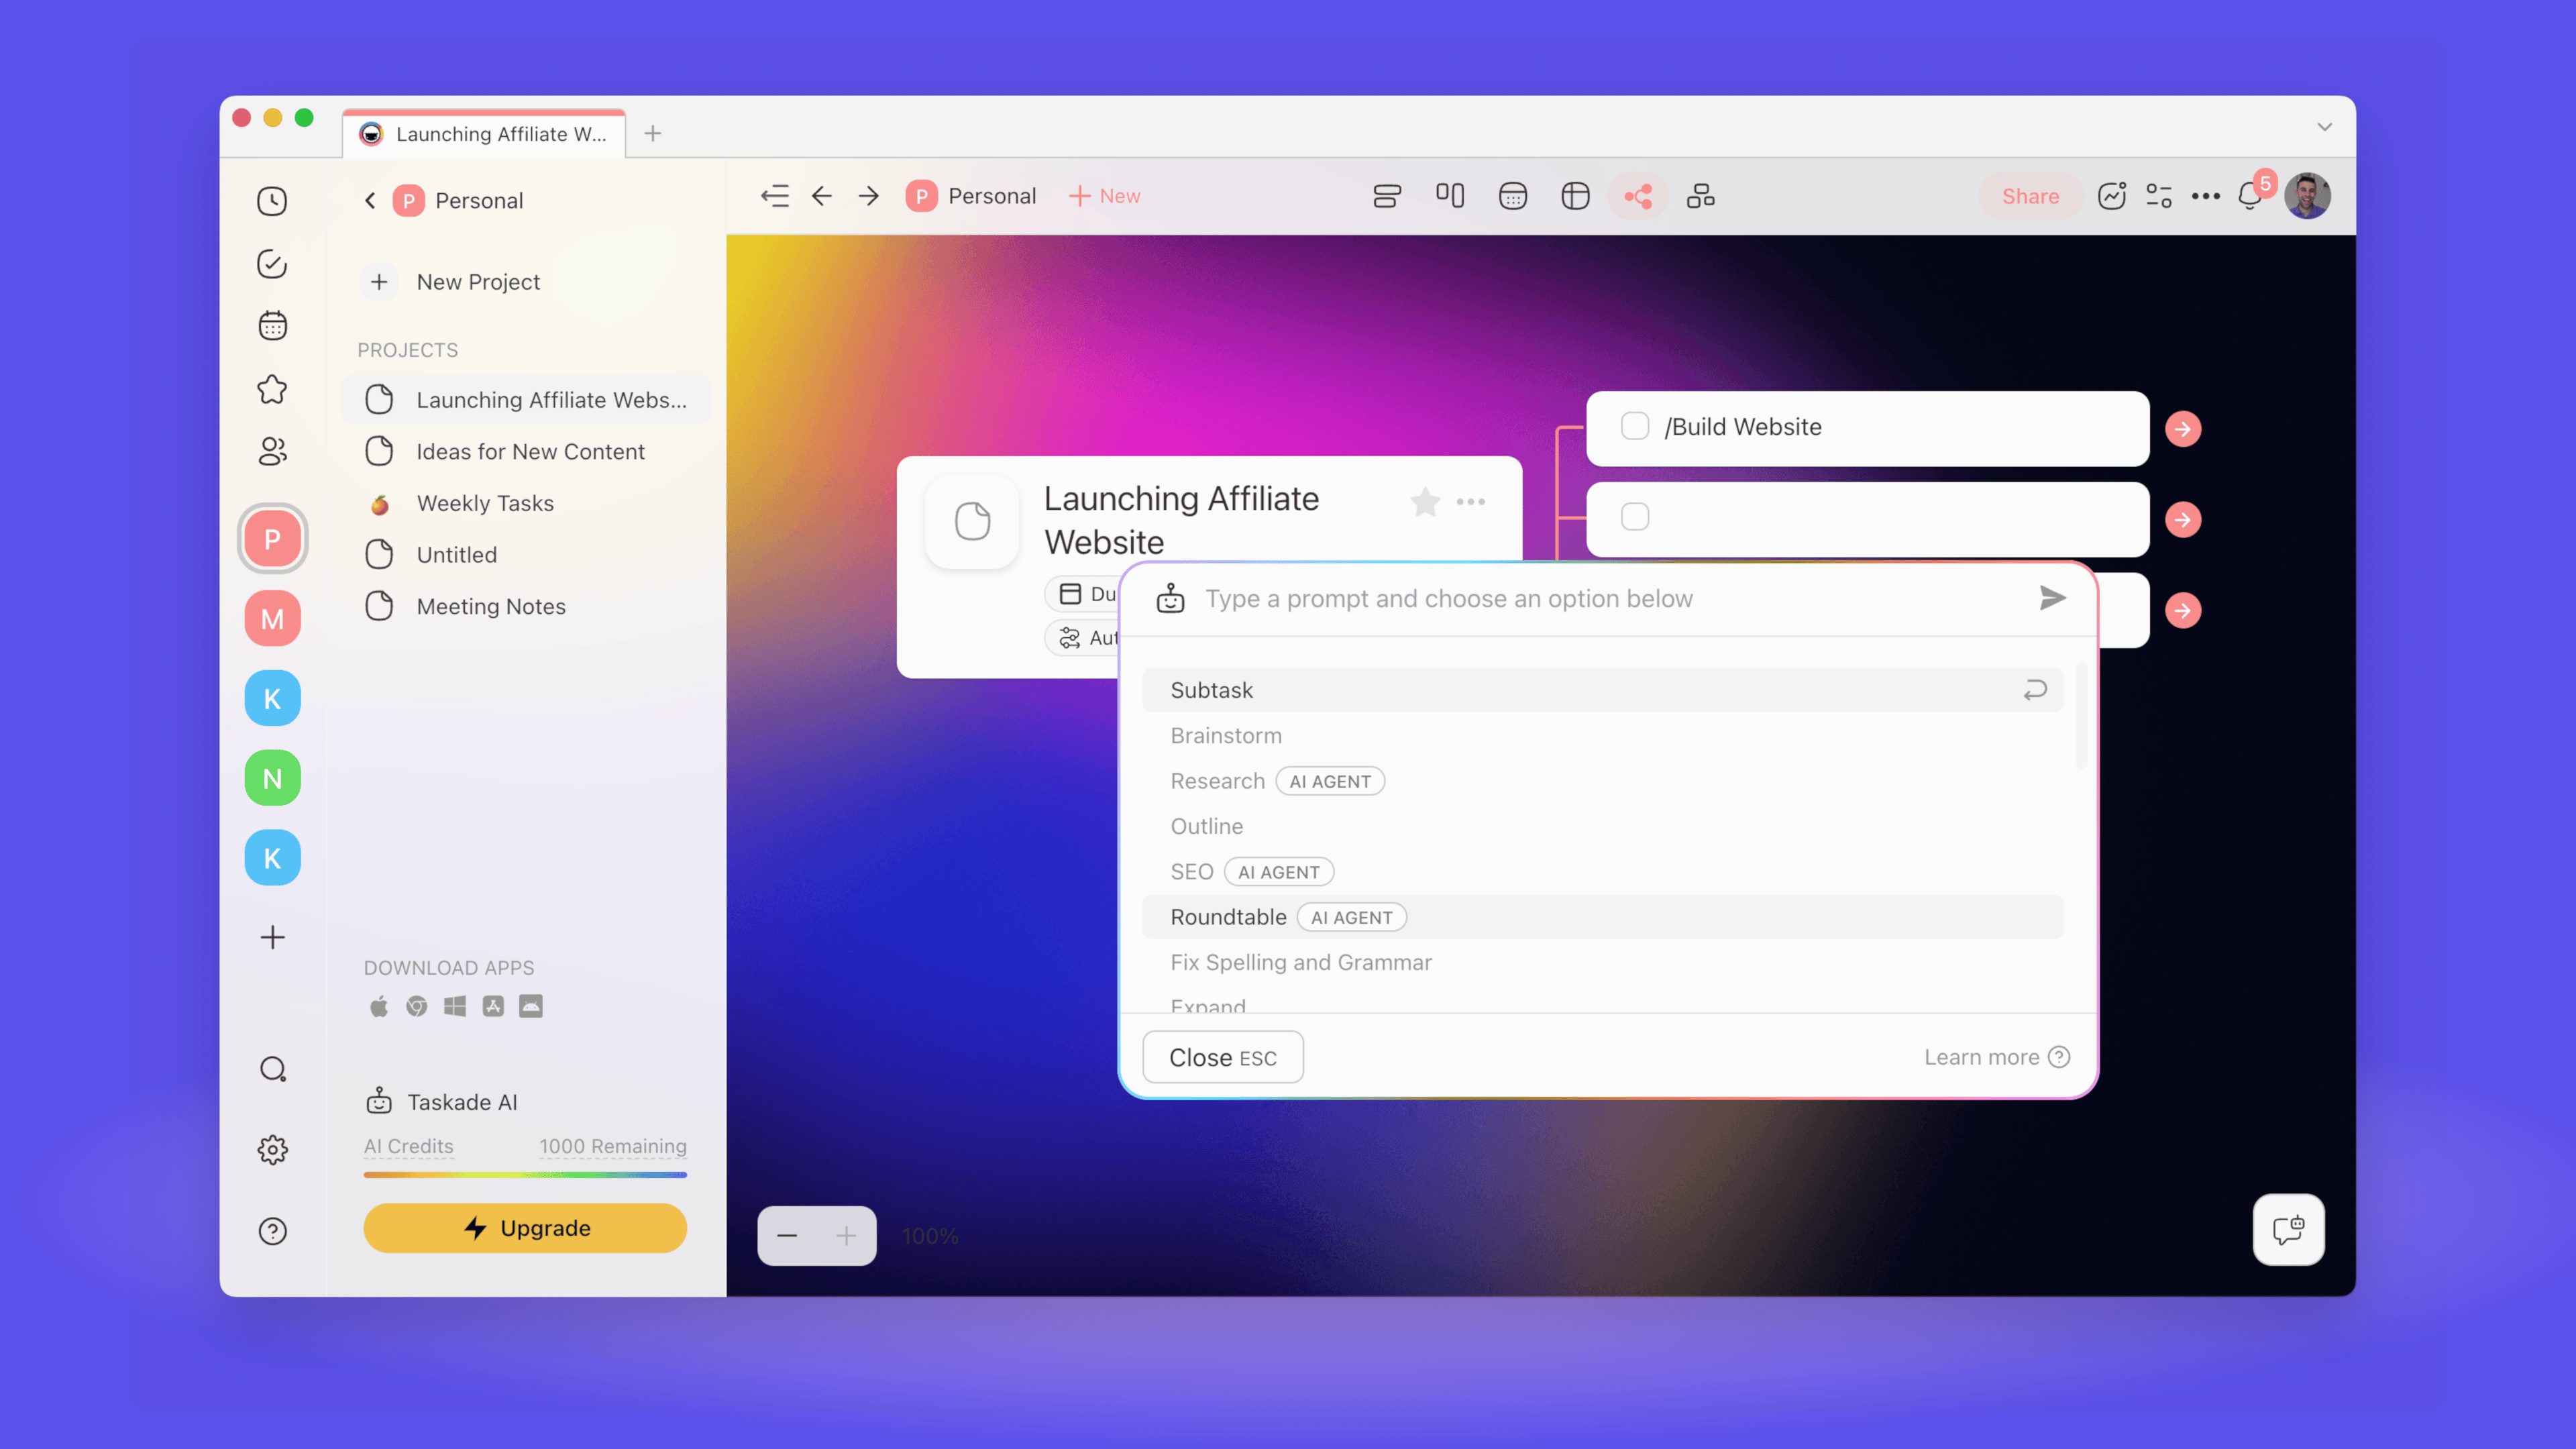
Task: Open the recent activity clock icon
Action: 272,201
